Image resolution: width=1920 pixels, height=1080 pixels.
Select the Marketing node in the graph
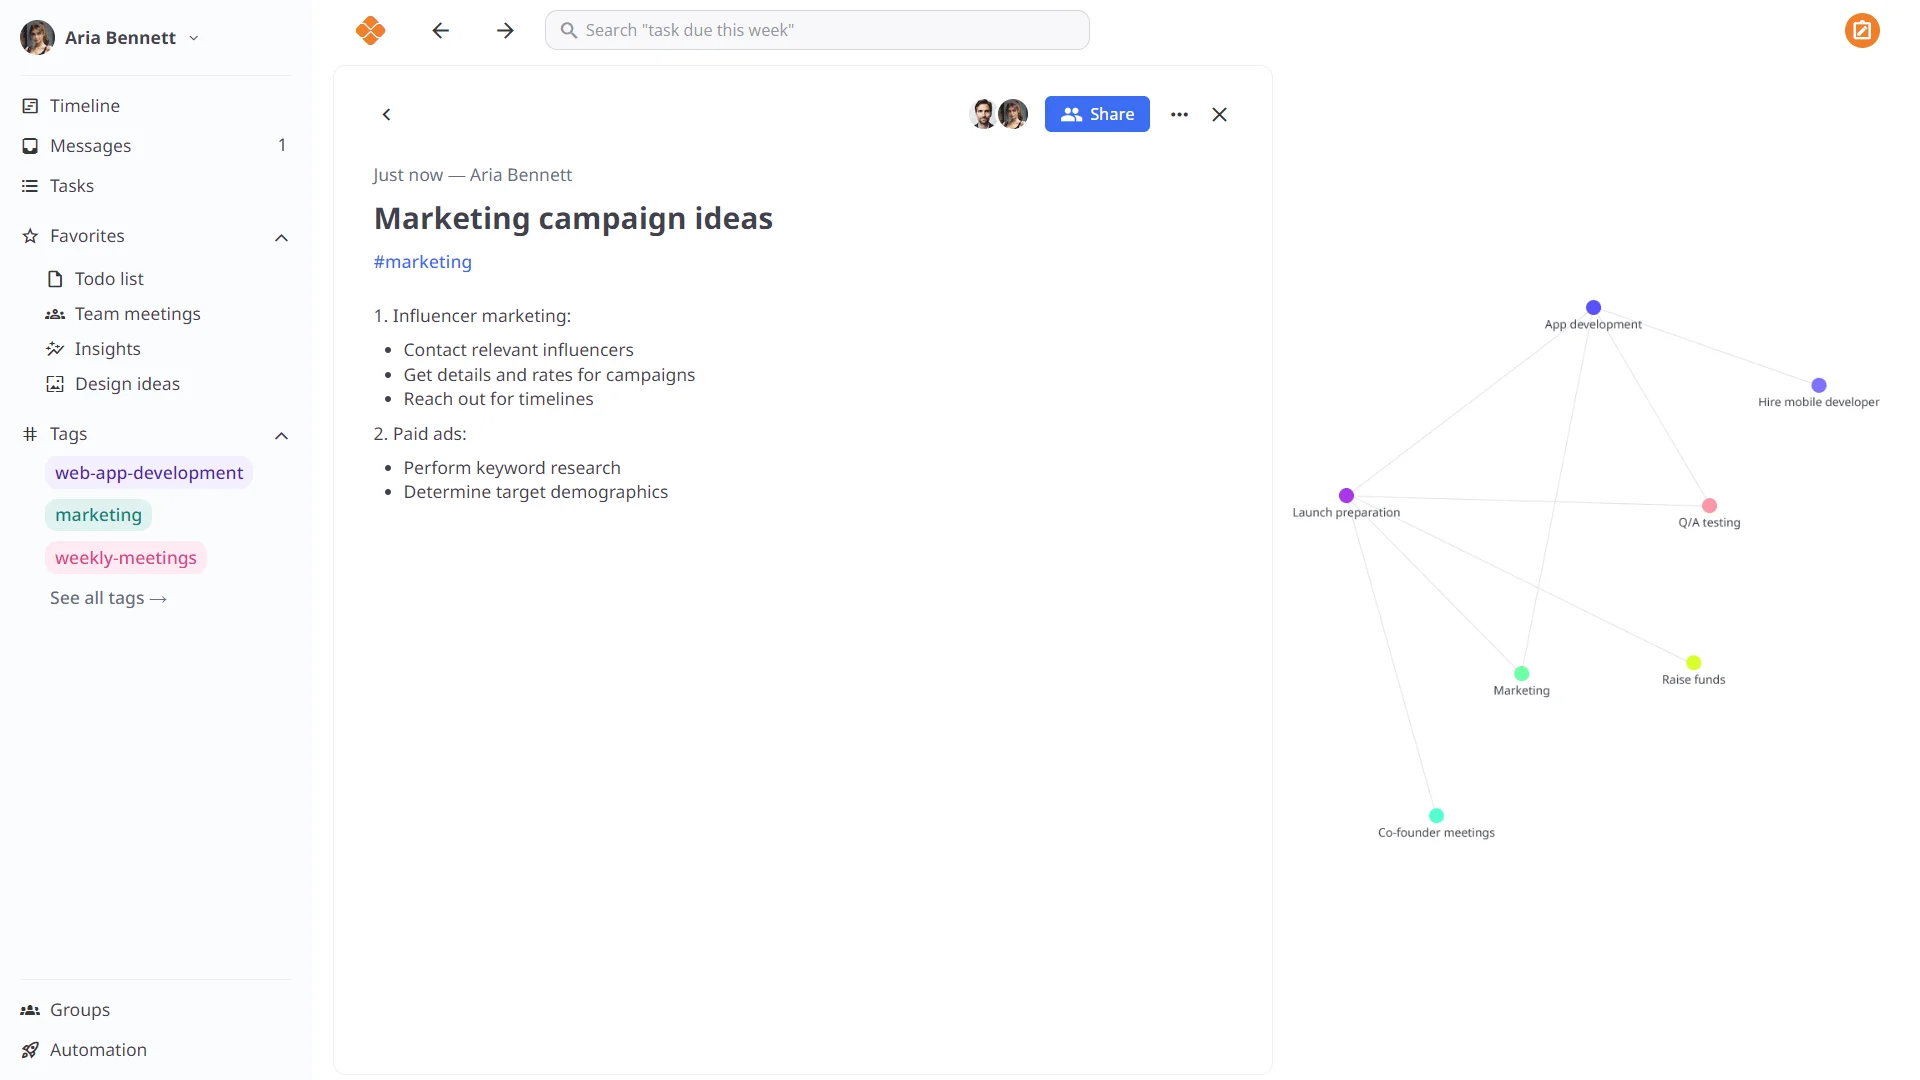coord(1521,674)
